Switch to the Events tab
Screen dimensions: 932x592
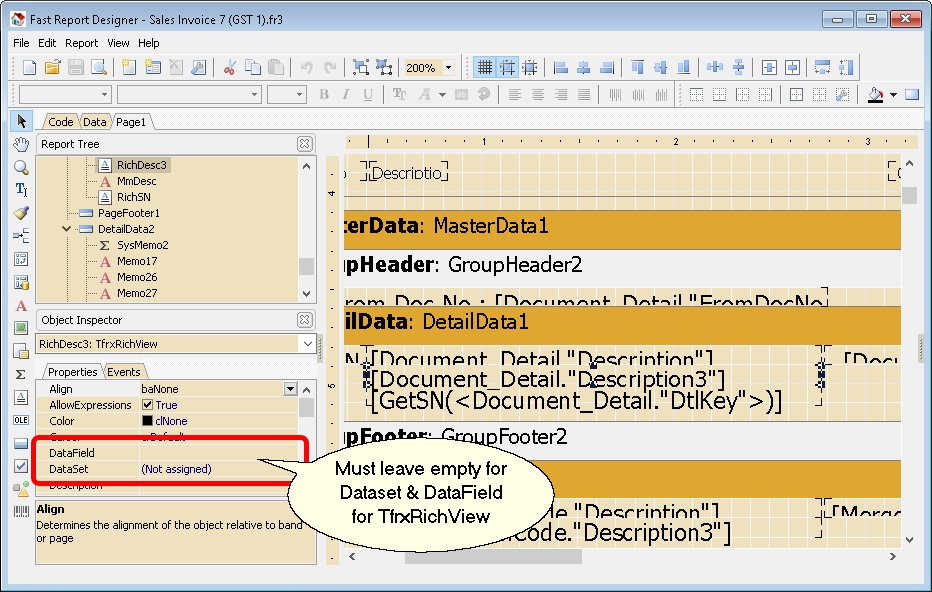click(x=124, y=372)
